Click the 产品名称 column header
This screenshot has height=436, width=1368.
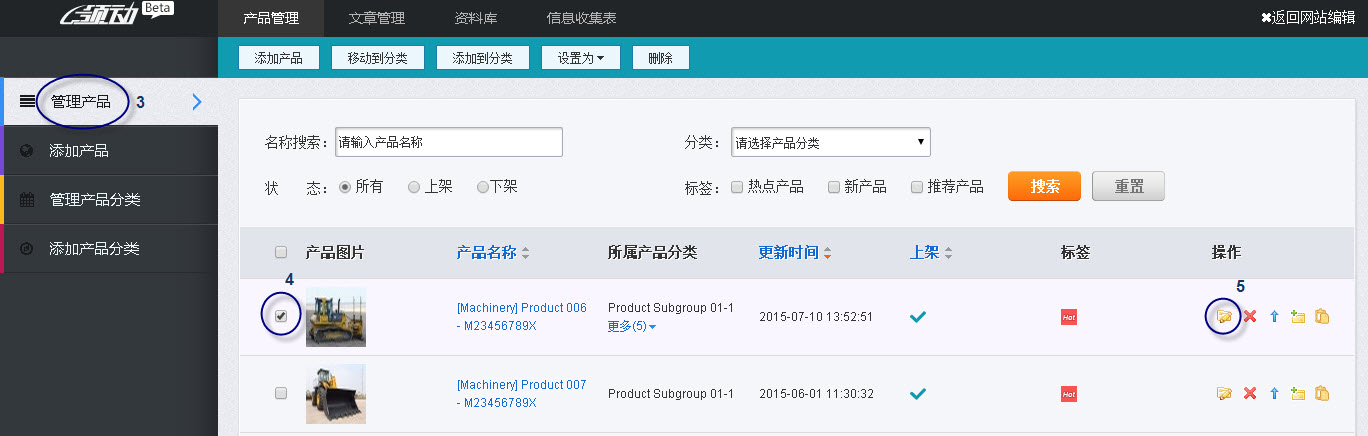(486, 253)
